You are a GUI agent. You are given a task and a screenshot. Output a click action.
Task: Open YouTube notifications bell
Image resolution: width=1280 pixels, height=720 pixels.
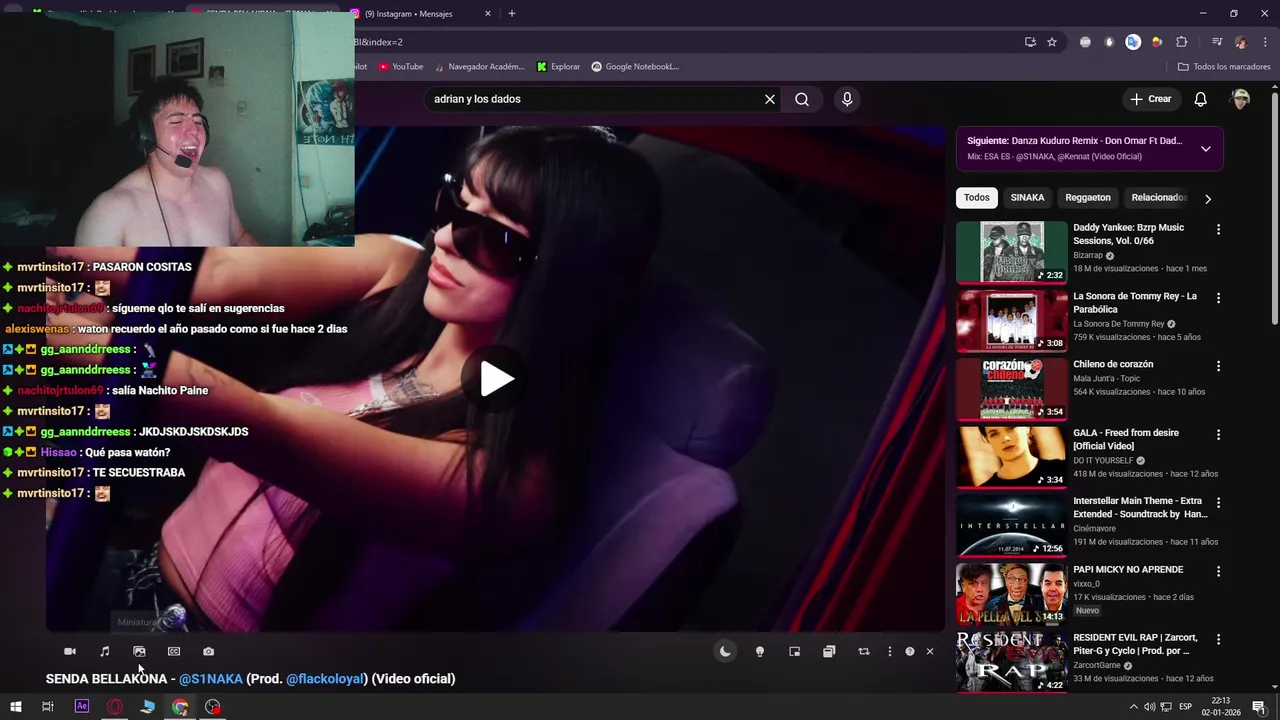[x=1201, y=99]
